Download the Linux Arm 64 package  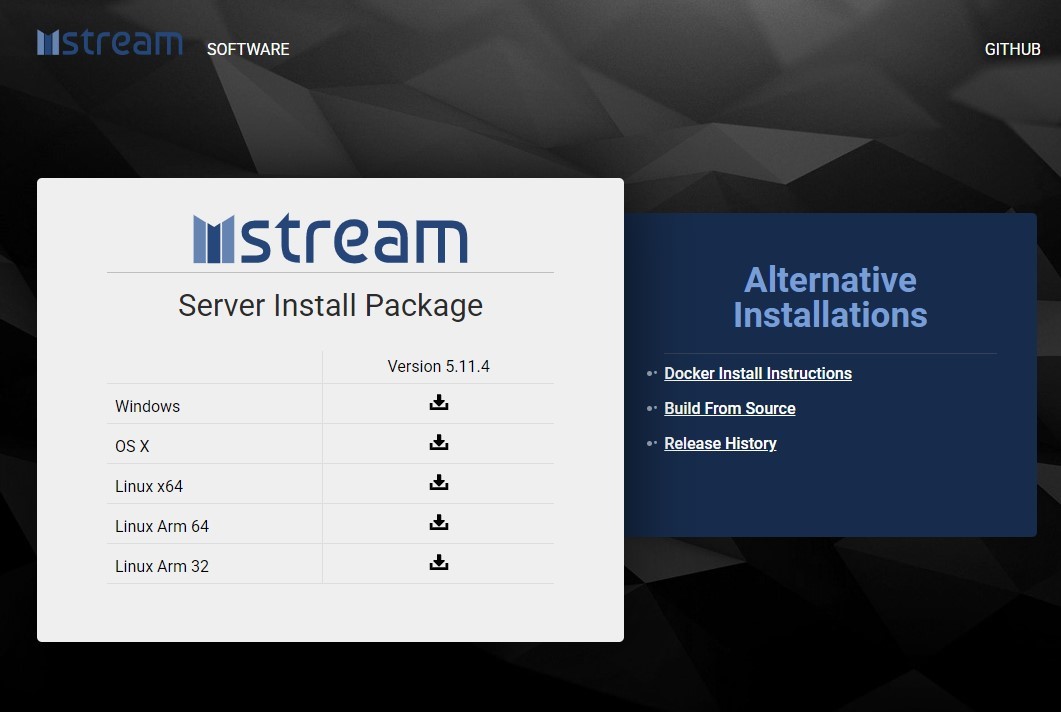pyautogui.click(x=438, y=522)
